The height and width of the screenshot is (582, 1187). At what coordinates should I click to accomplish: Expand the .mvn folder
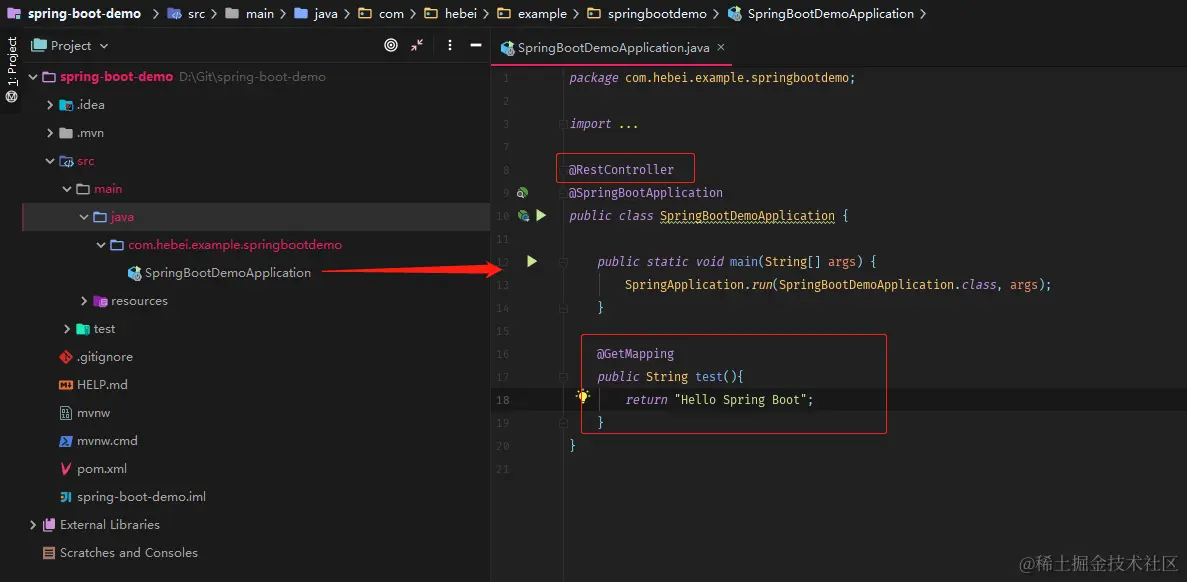[x=50, y=133]
